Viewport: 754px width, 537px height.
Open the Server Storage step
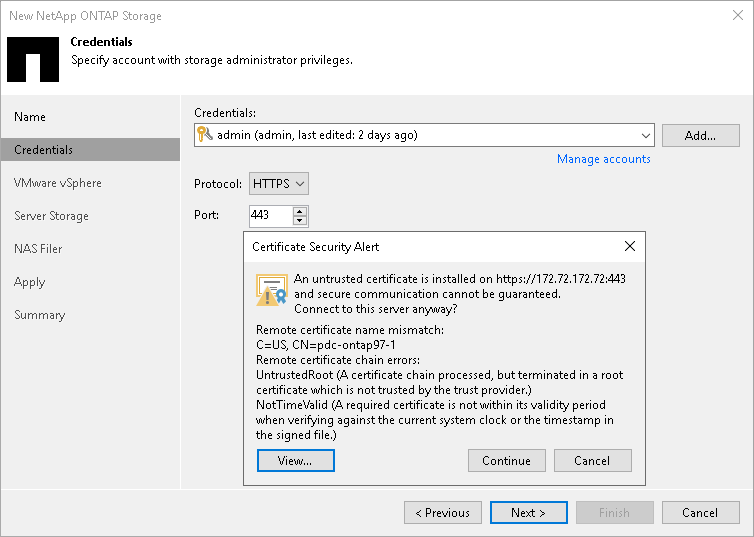pos(51,216)
